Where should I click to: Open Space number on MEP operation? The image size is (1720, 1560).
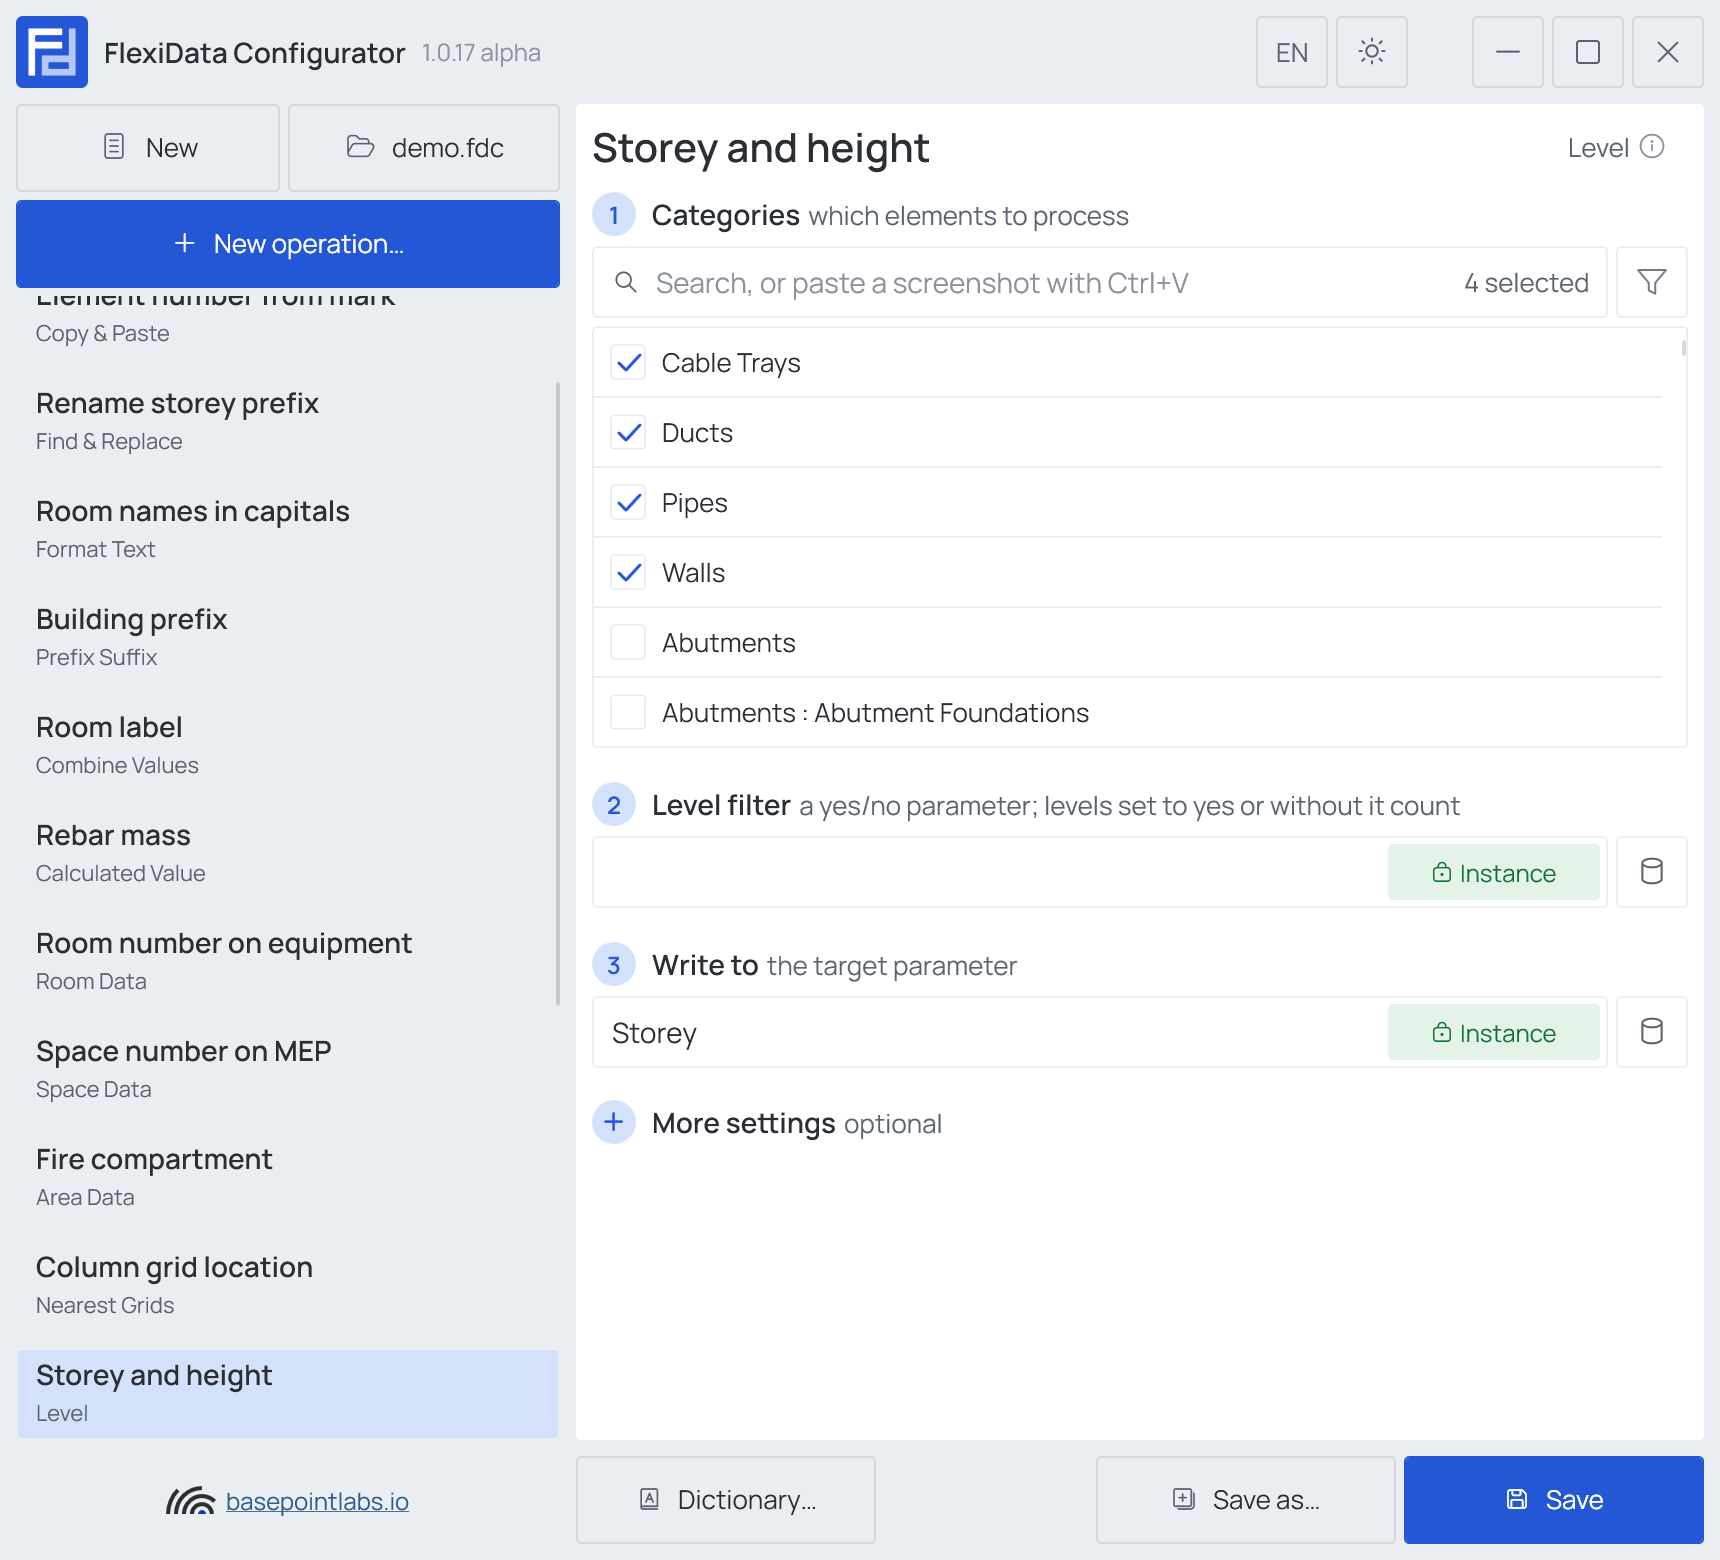point(286,1068)
